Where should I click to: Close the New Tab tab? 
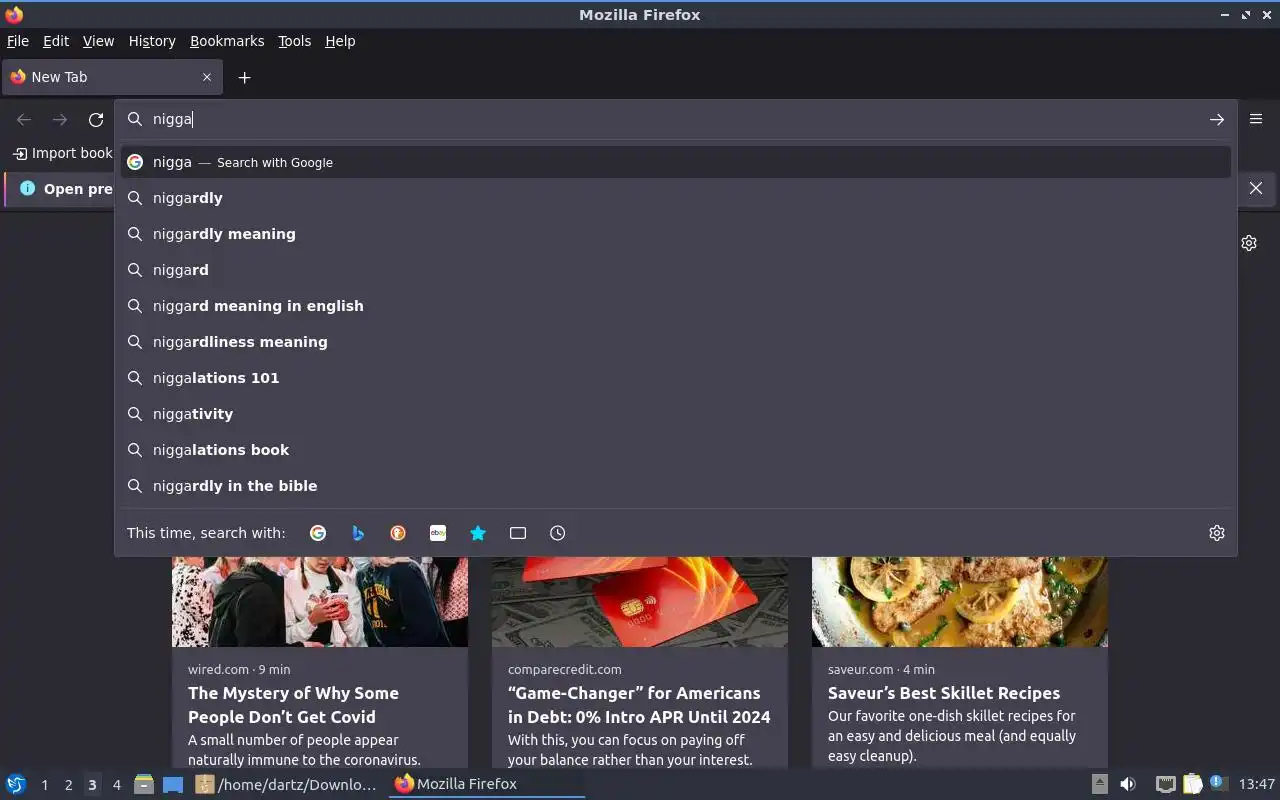coord(207,77)
